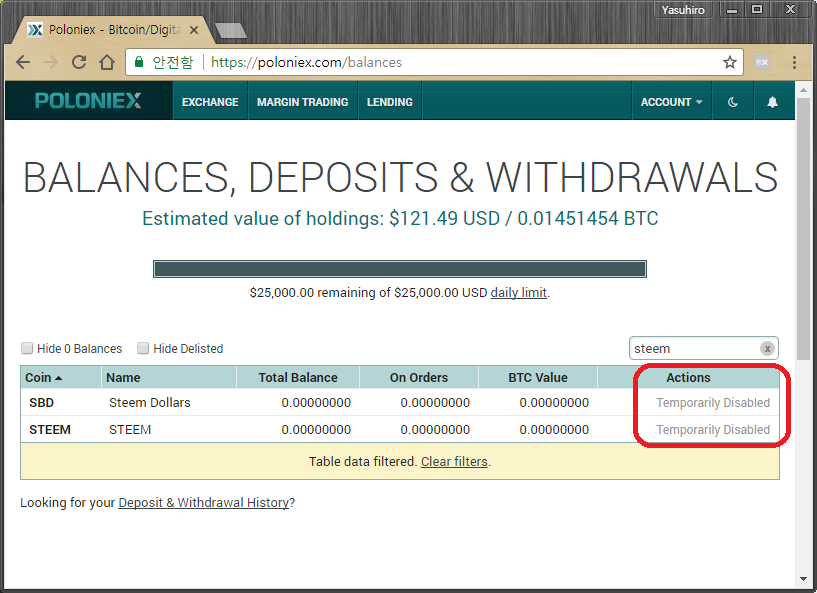Click Temporarily Disabled in the STEEM row
This screenshot has width=817, height=593.
(713, 430)
